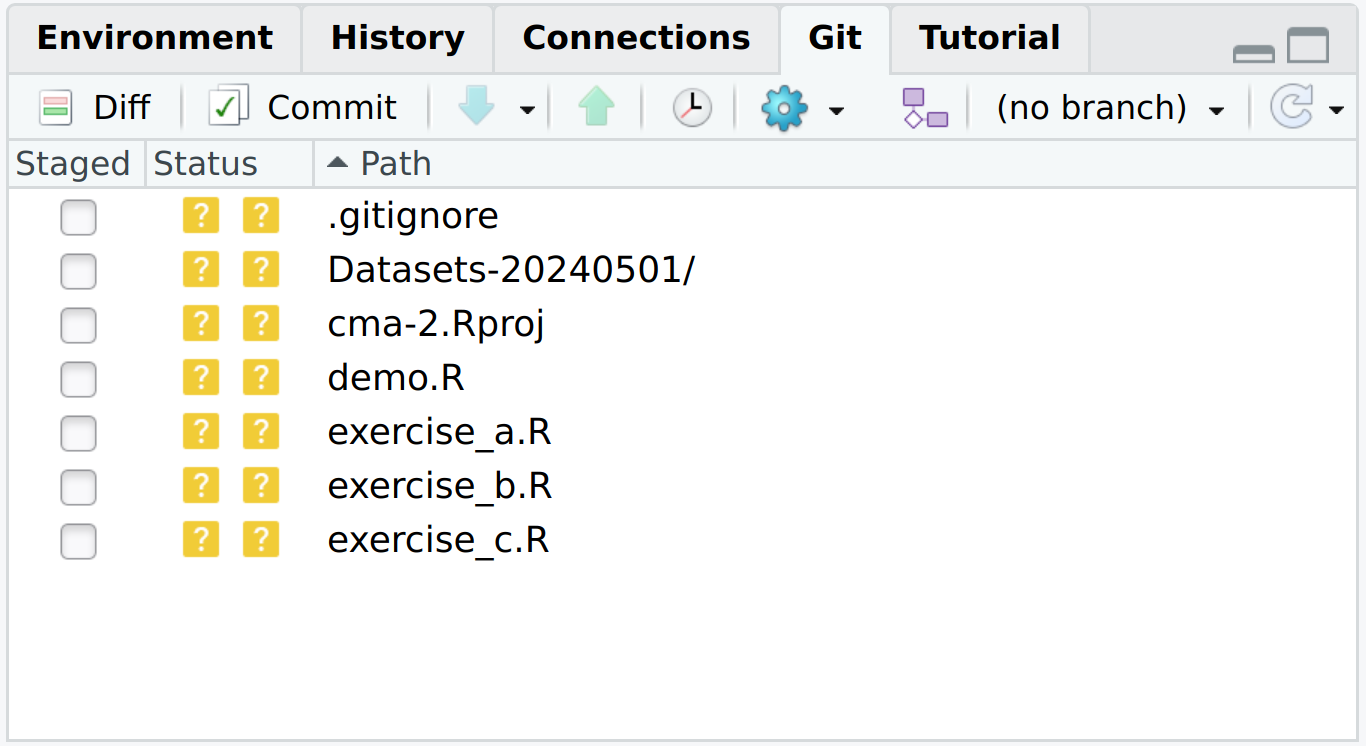
Task: Check the staged box for exercise_c.R
Action: coord(78,541)
